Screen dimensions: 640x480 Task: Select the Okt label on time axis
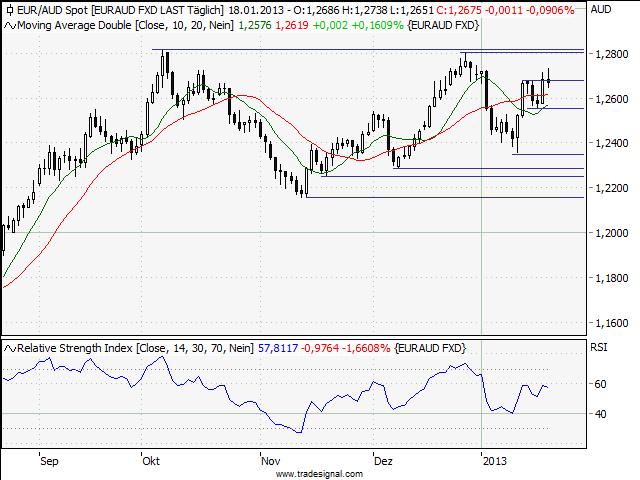click(152, 462)
